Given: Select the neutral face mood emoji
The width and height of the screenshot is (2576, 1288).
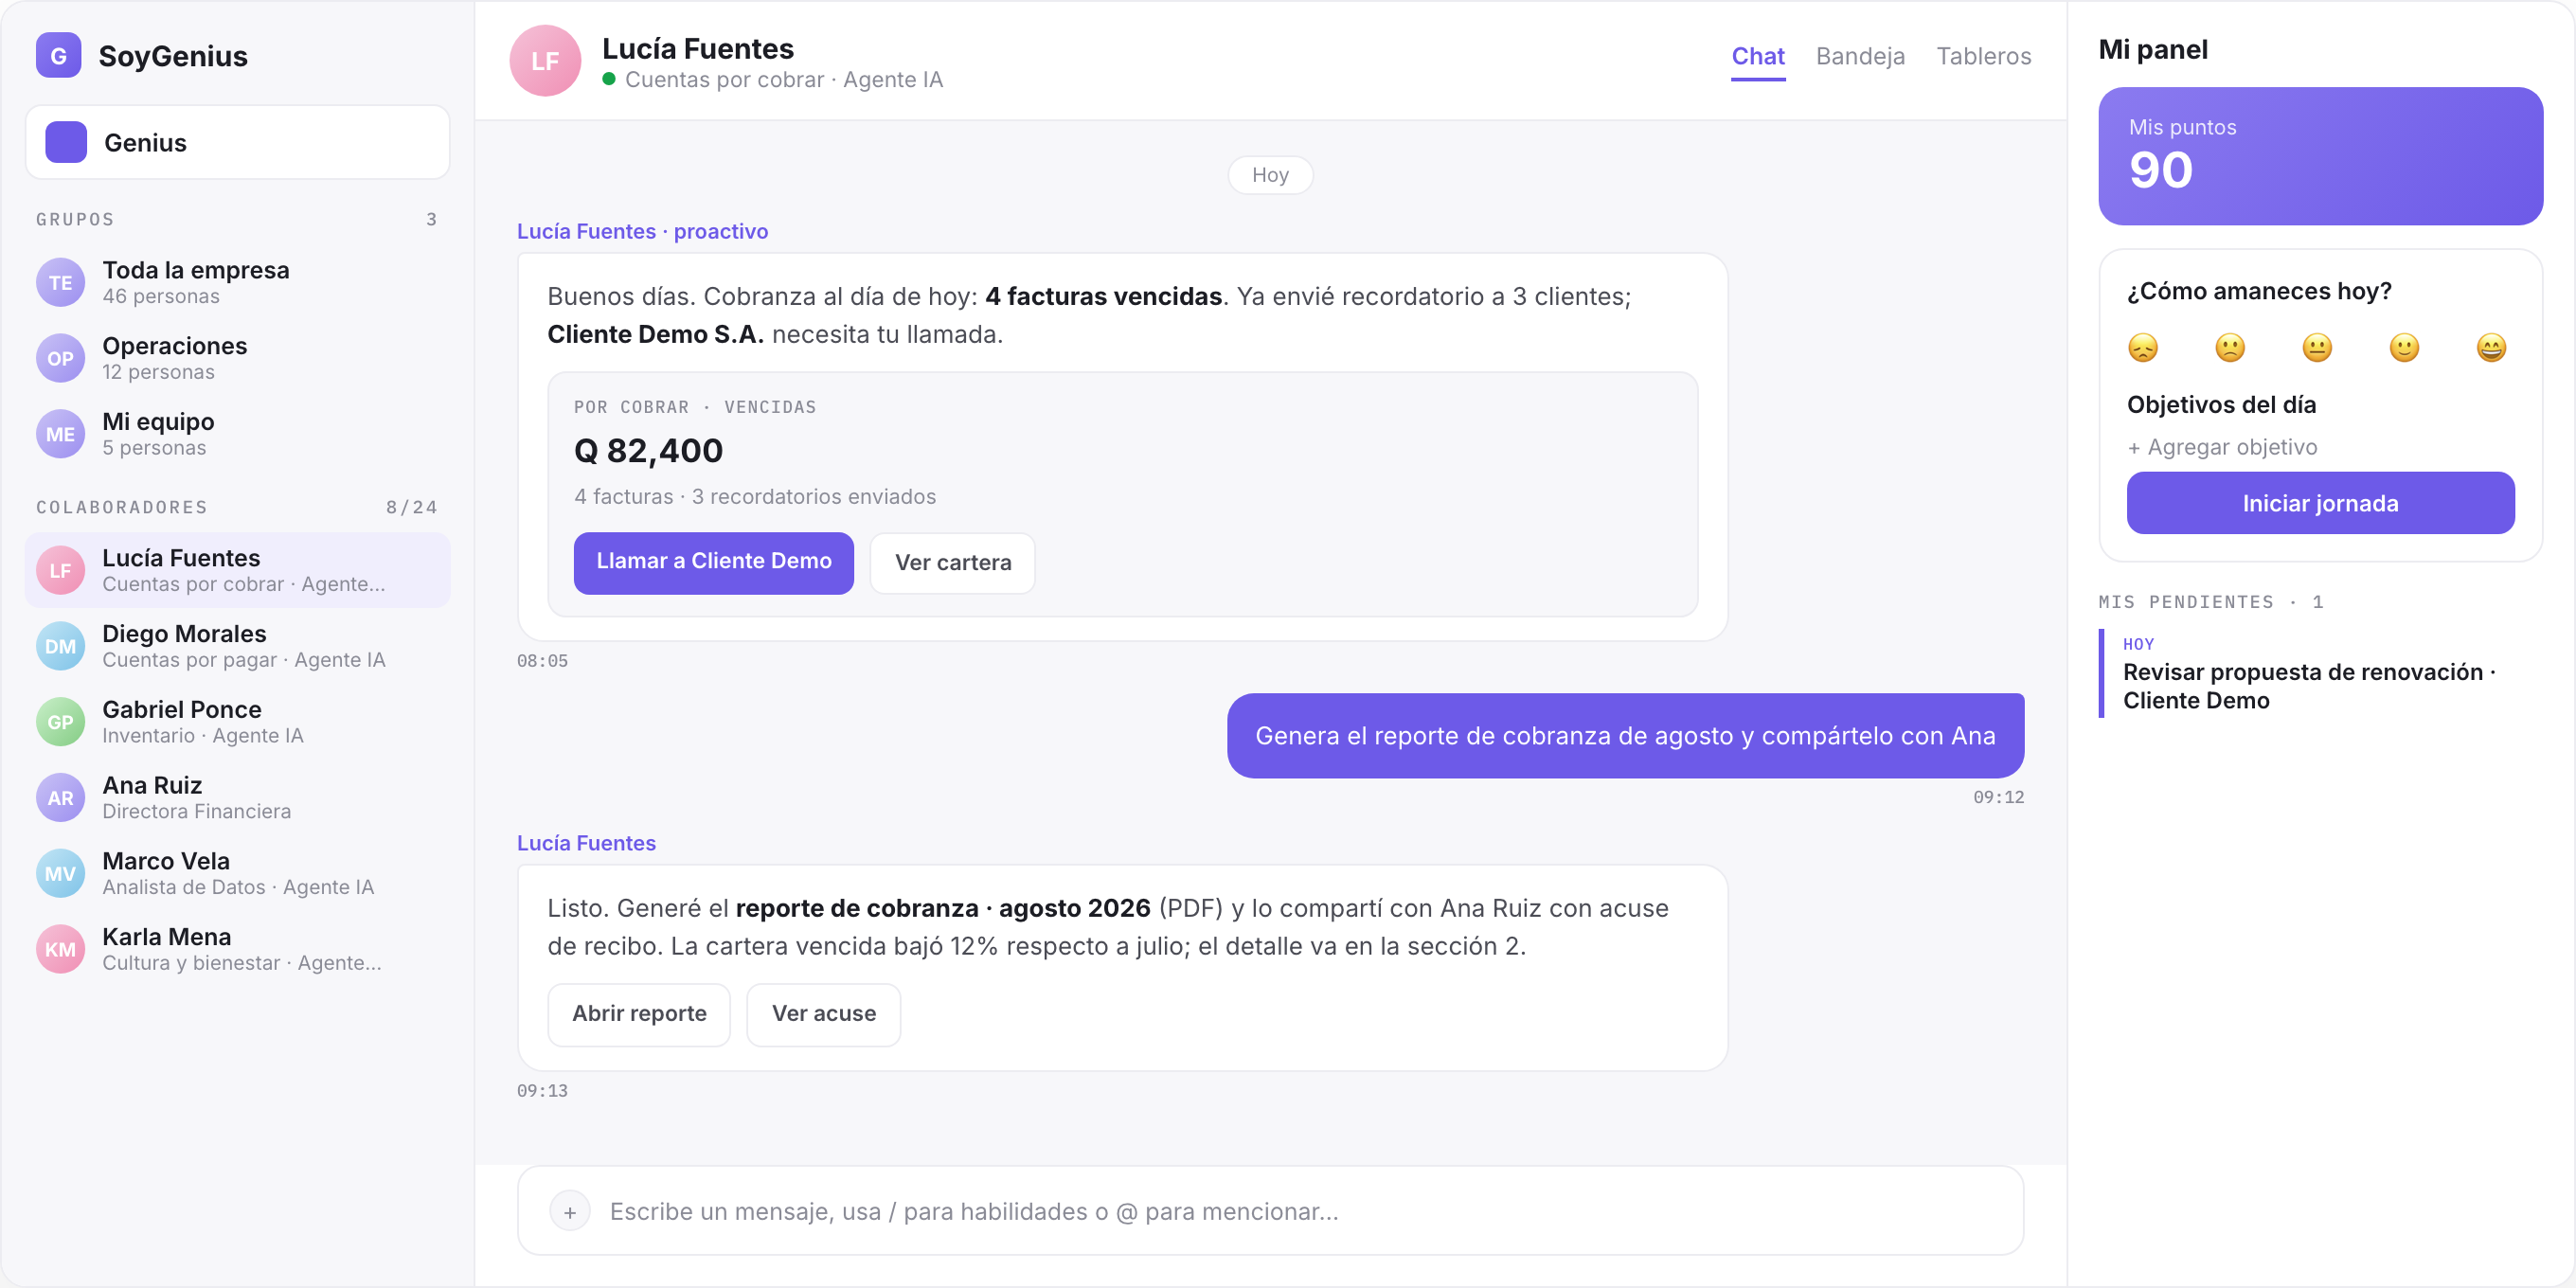Looking at the screenshot, I should (2317, 348).
